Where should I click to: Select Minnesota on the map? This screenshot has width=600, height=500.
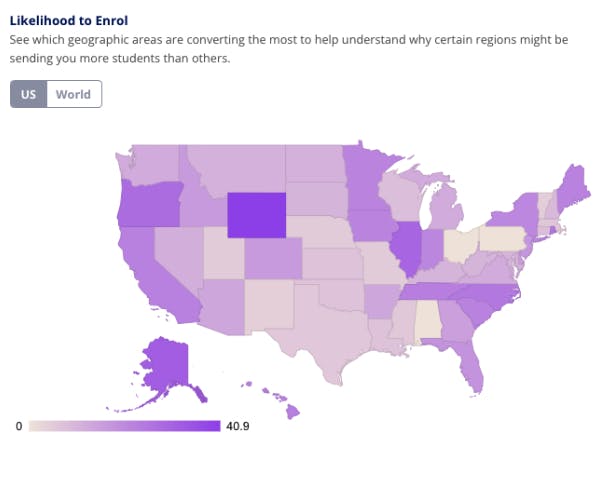[x=368, y=176]
